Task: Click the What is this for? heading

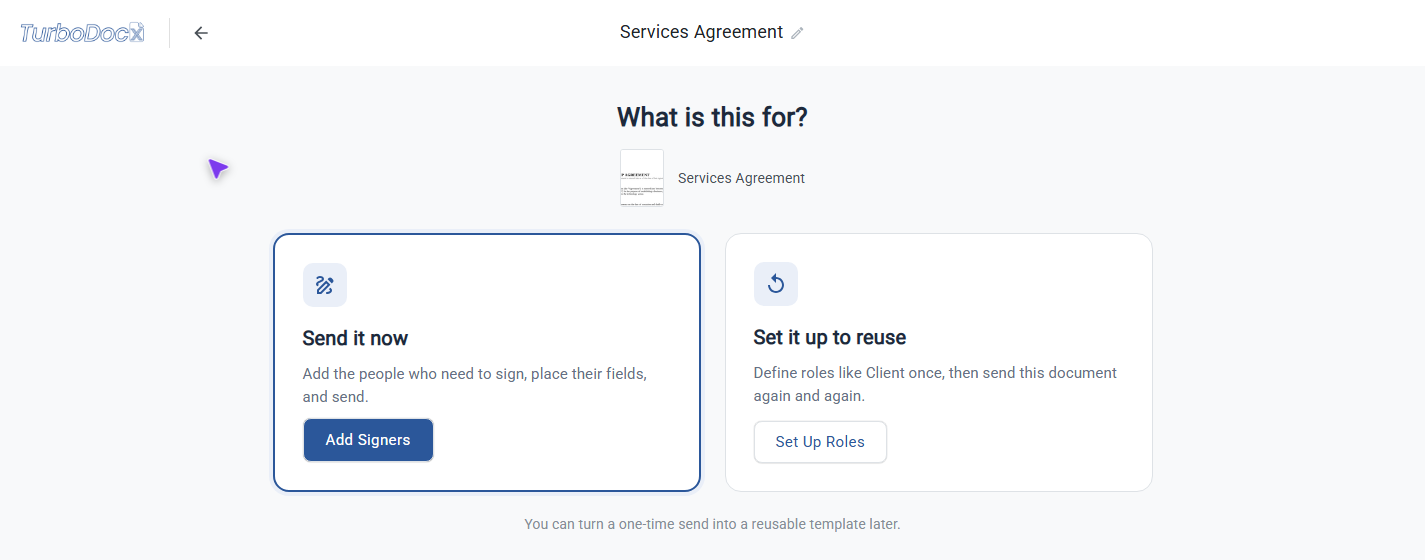Action: pyautogui.click(x=712, y=117)
